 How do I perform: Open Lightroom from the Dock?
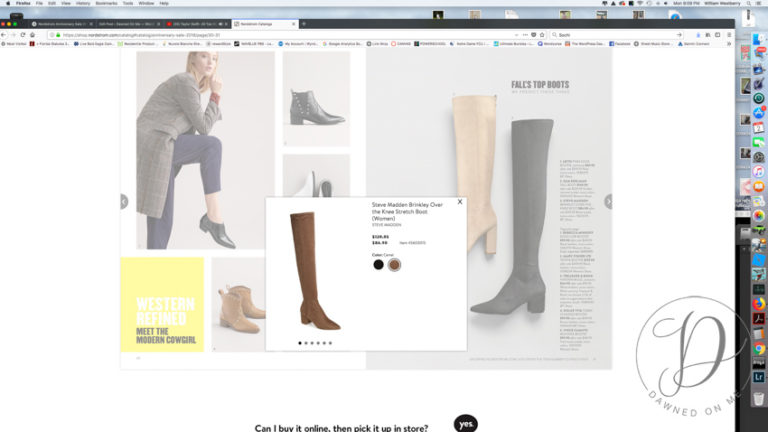[759, 377]
